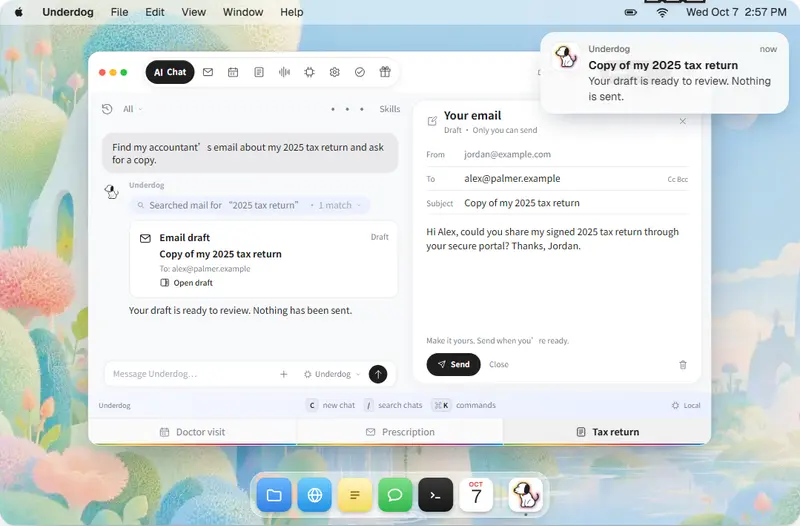This screenshot has height=526, width=800.
Task: Open the three-dots more options menu
Action: (347, 109)
